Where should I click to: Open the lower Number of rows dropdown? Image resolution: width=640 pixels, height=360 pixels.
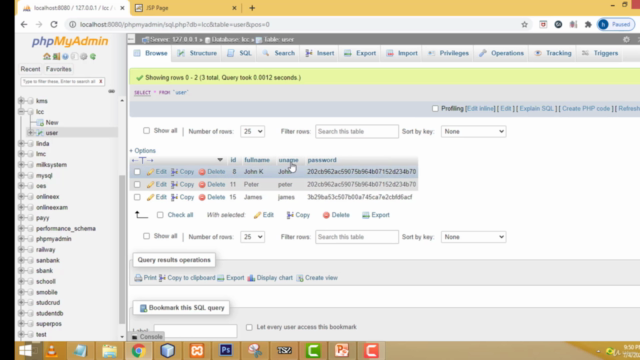252,237
